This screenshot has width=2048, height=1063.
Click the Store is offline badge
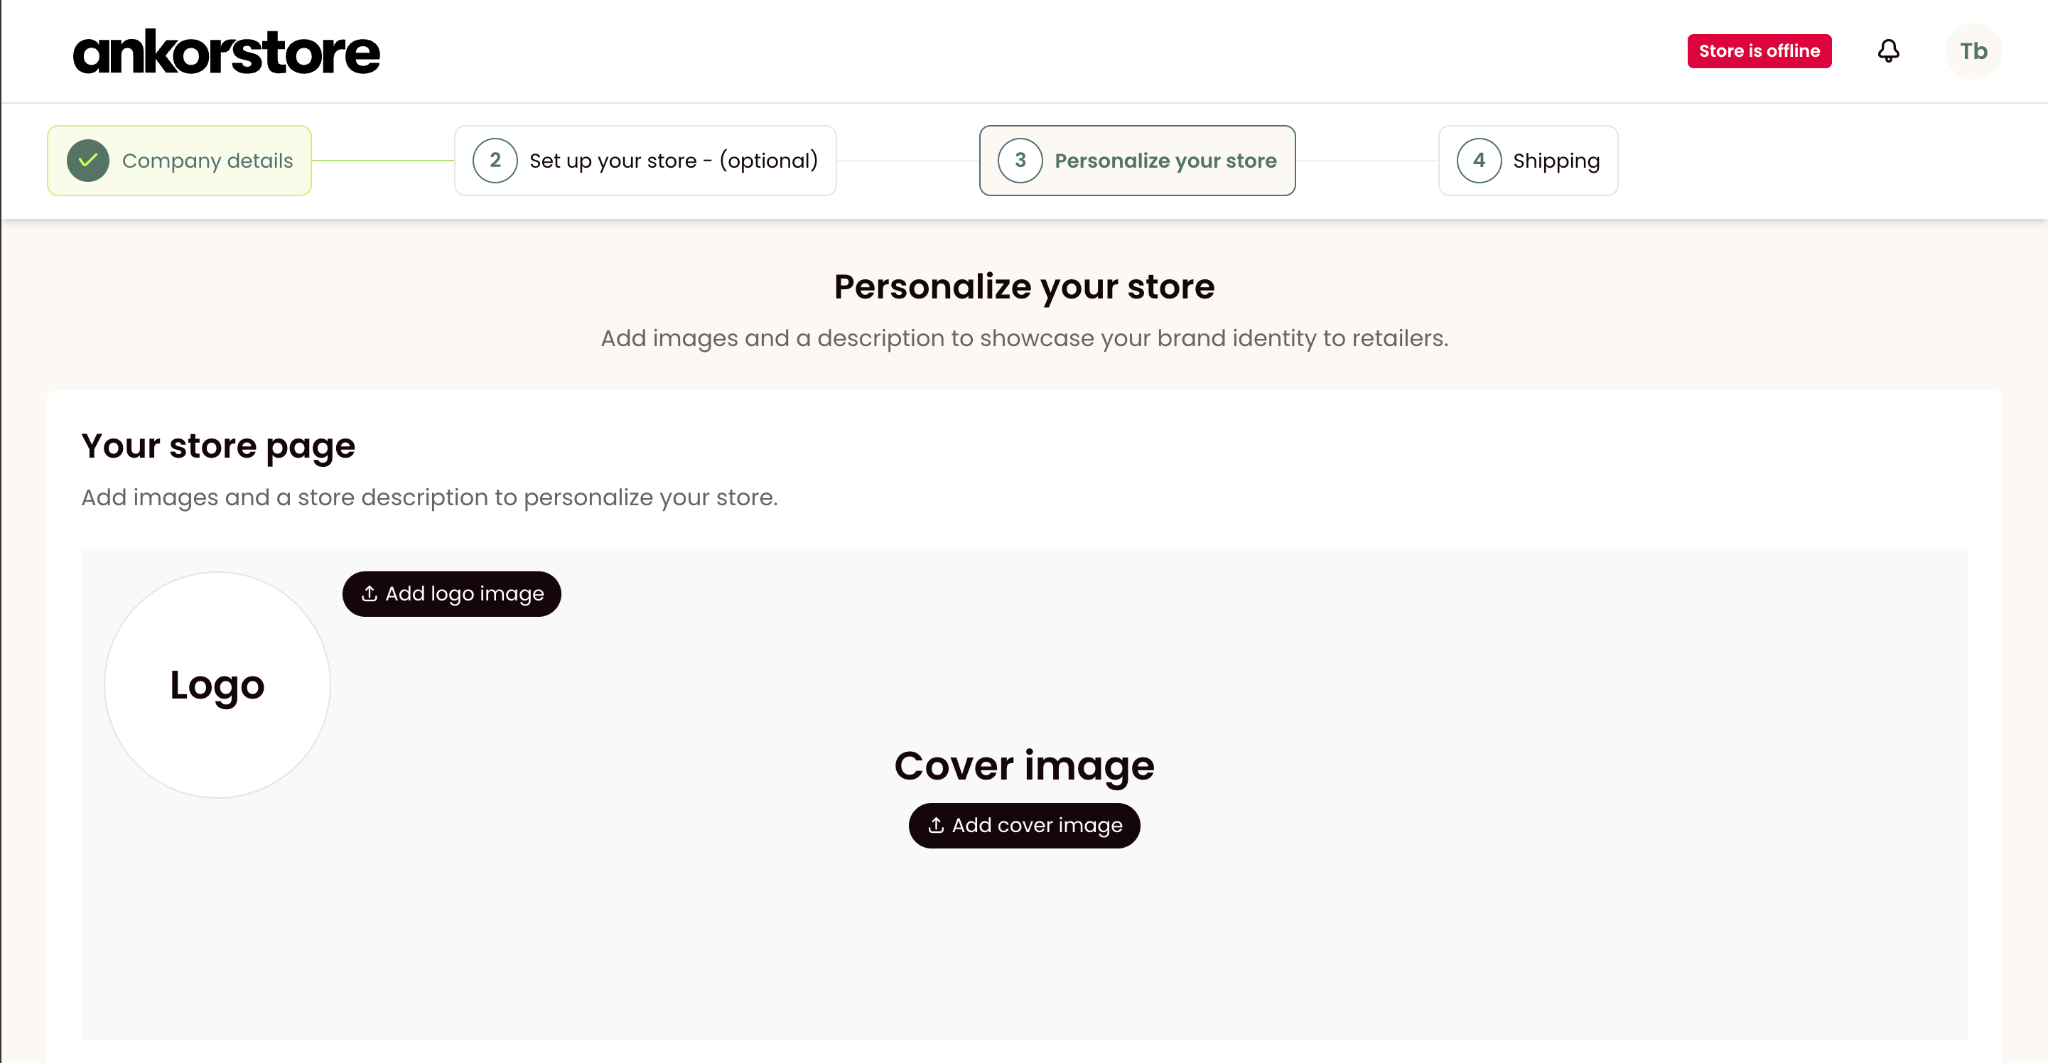tap(1759, 51)
